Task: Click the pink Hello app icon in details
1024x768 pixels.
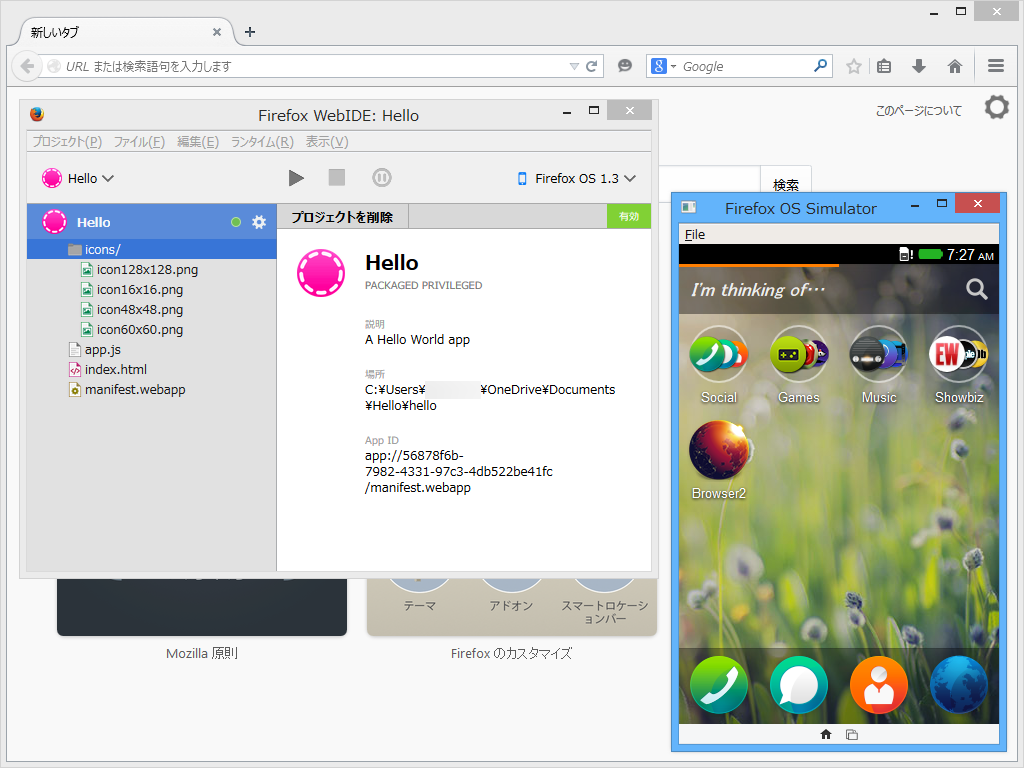Action: [321, 273]
